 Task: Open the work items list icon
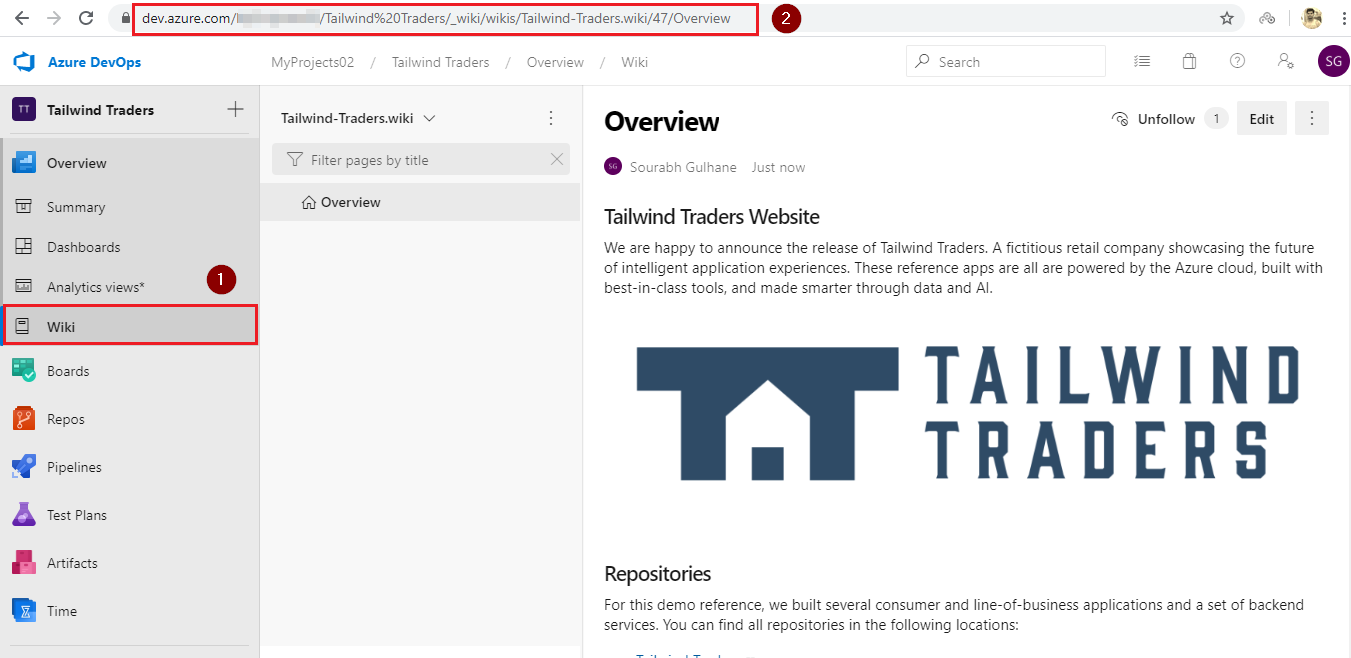pyautogui.click(x=1142, y=61)
